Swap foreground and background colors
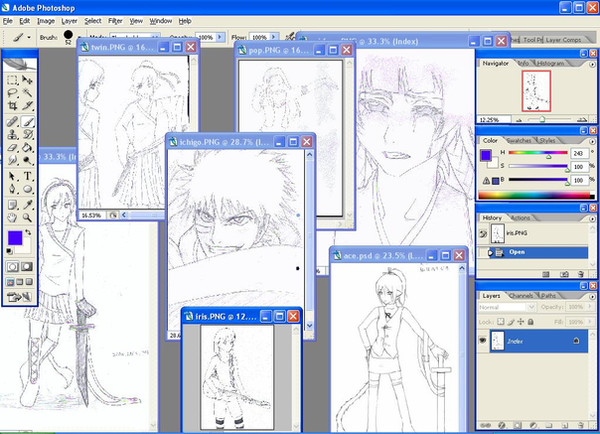 (28, 232)
